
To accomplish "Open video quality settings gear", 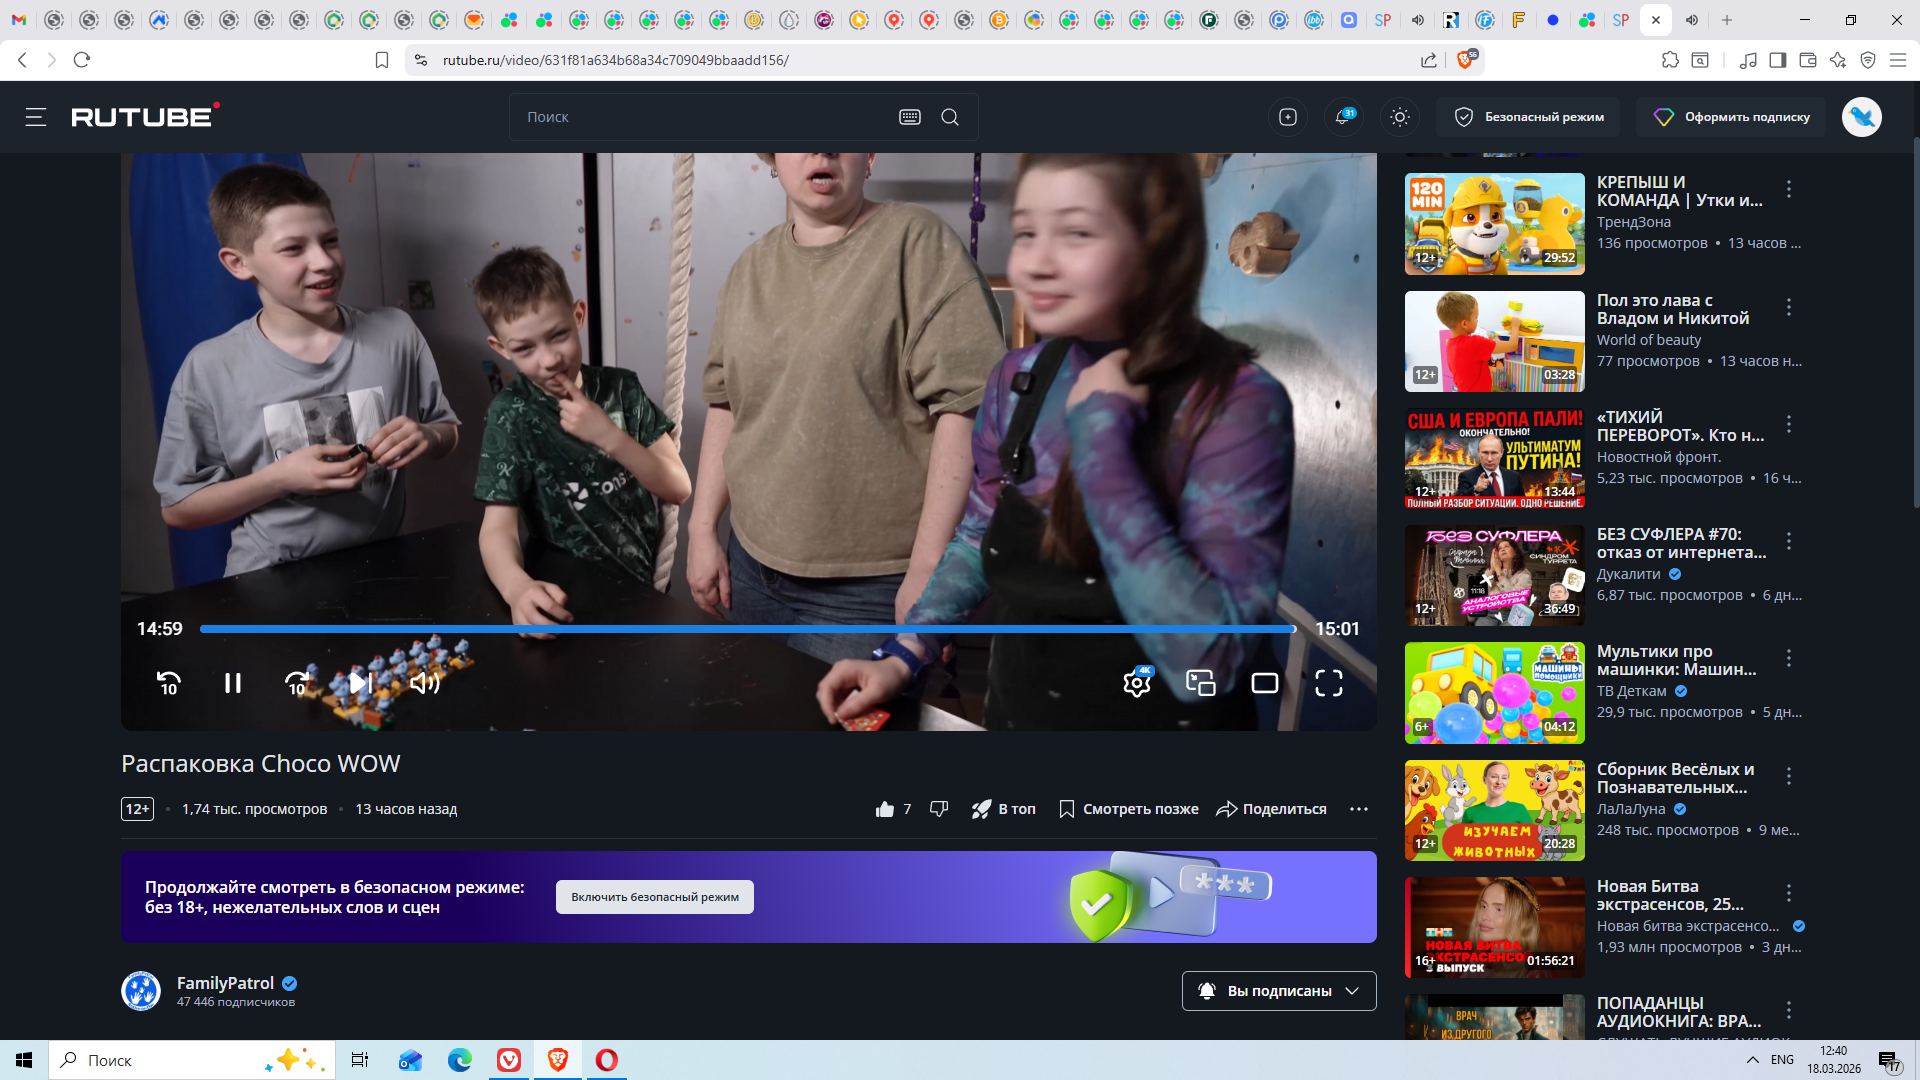I will (x=1137, y=683).
